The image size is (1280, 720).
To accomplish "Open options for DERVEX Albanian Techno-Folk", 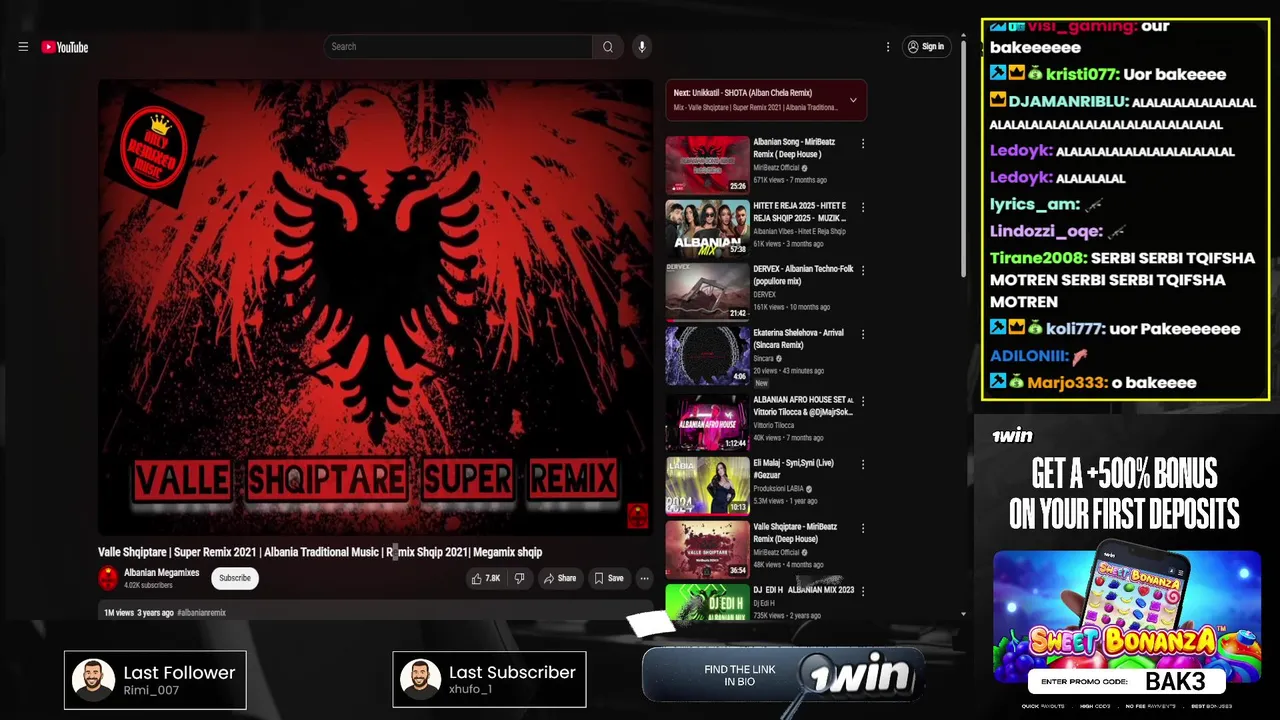I will [x=863, y=271].
